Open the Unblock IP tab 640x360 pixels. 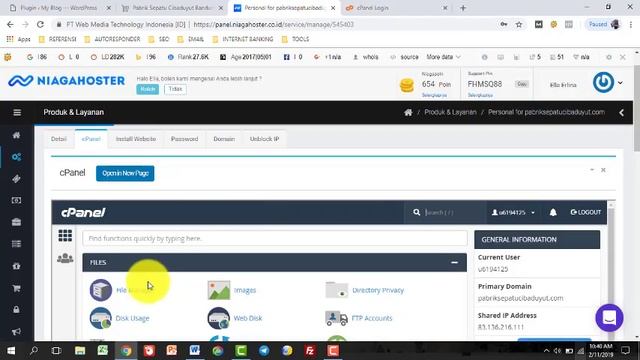click(264, 139)
